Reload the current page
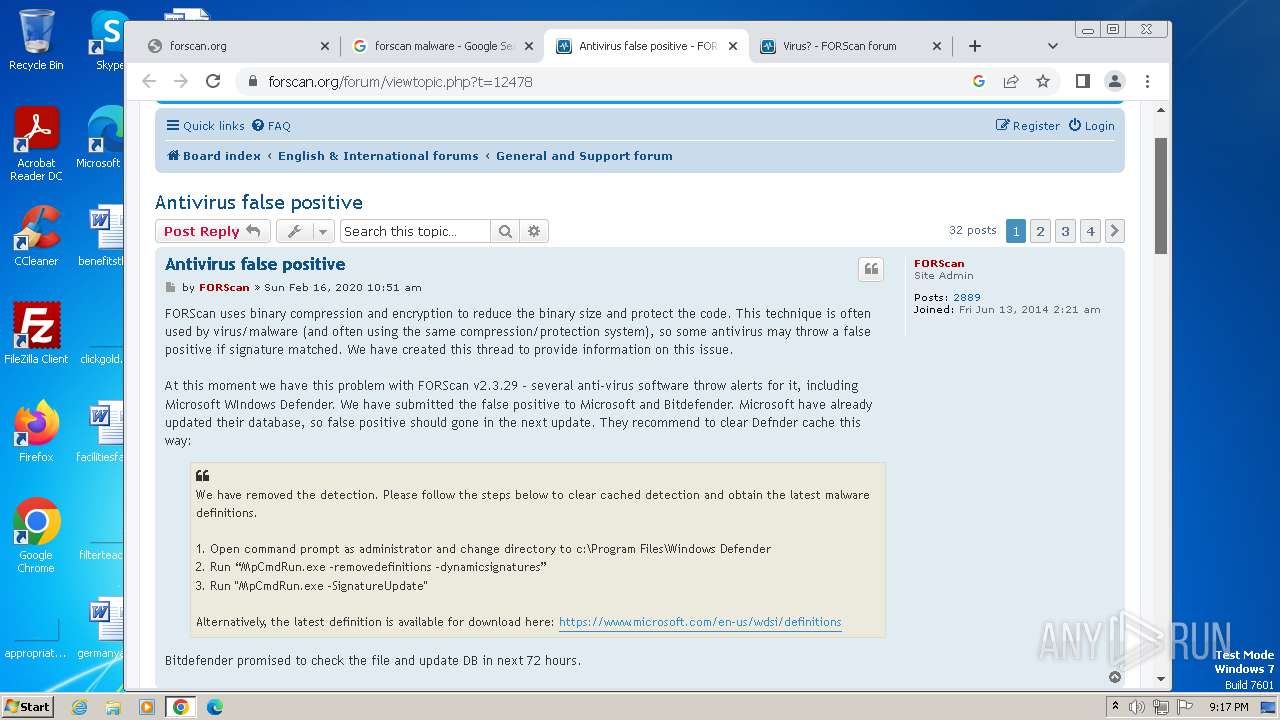The width and height of the screenshot is (1280, 720). pos(213,81)
